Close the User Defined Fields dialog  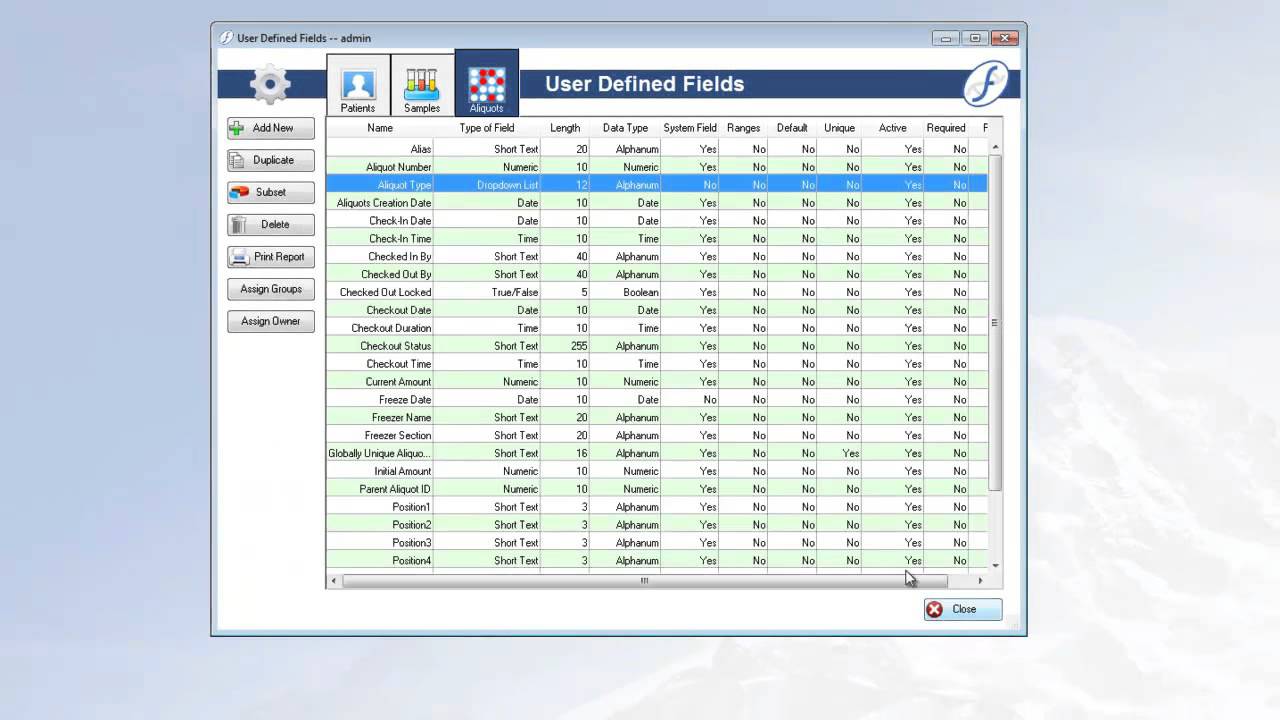pos(963,609)
